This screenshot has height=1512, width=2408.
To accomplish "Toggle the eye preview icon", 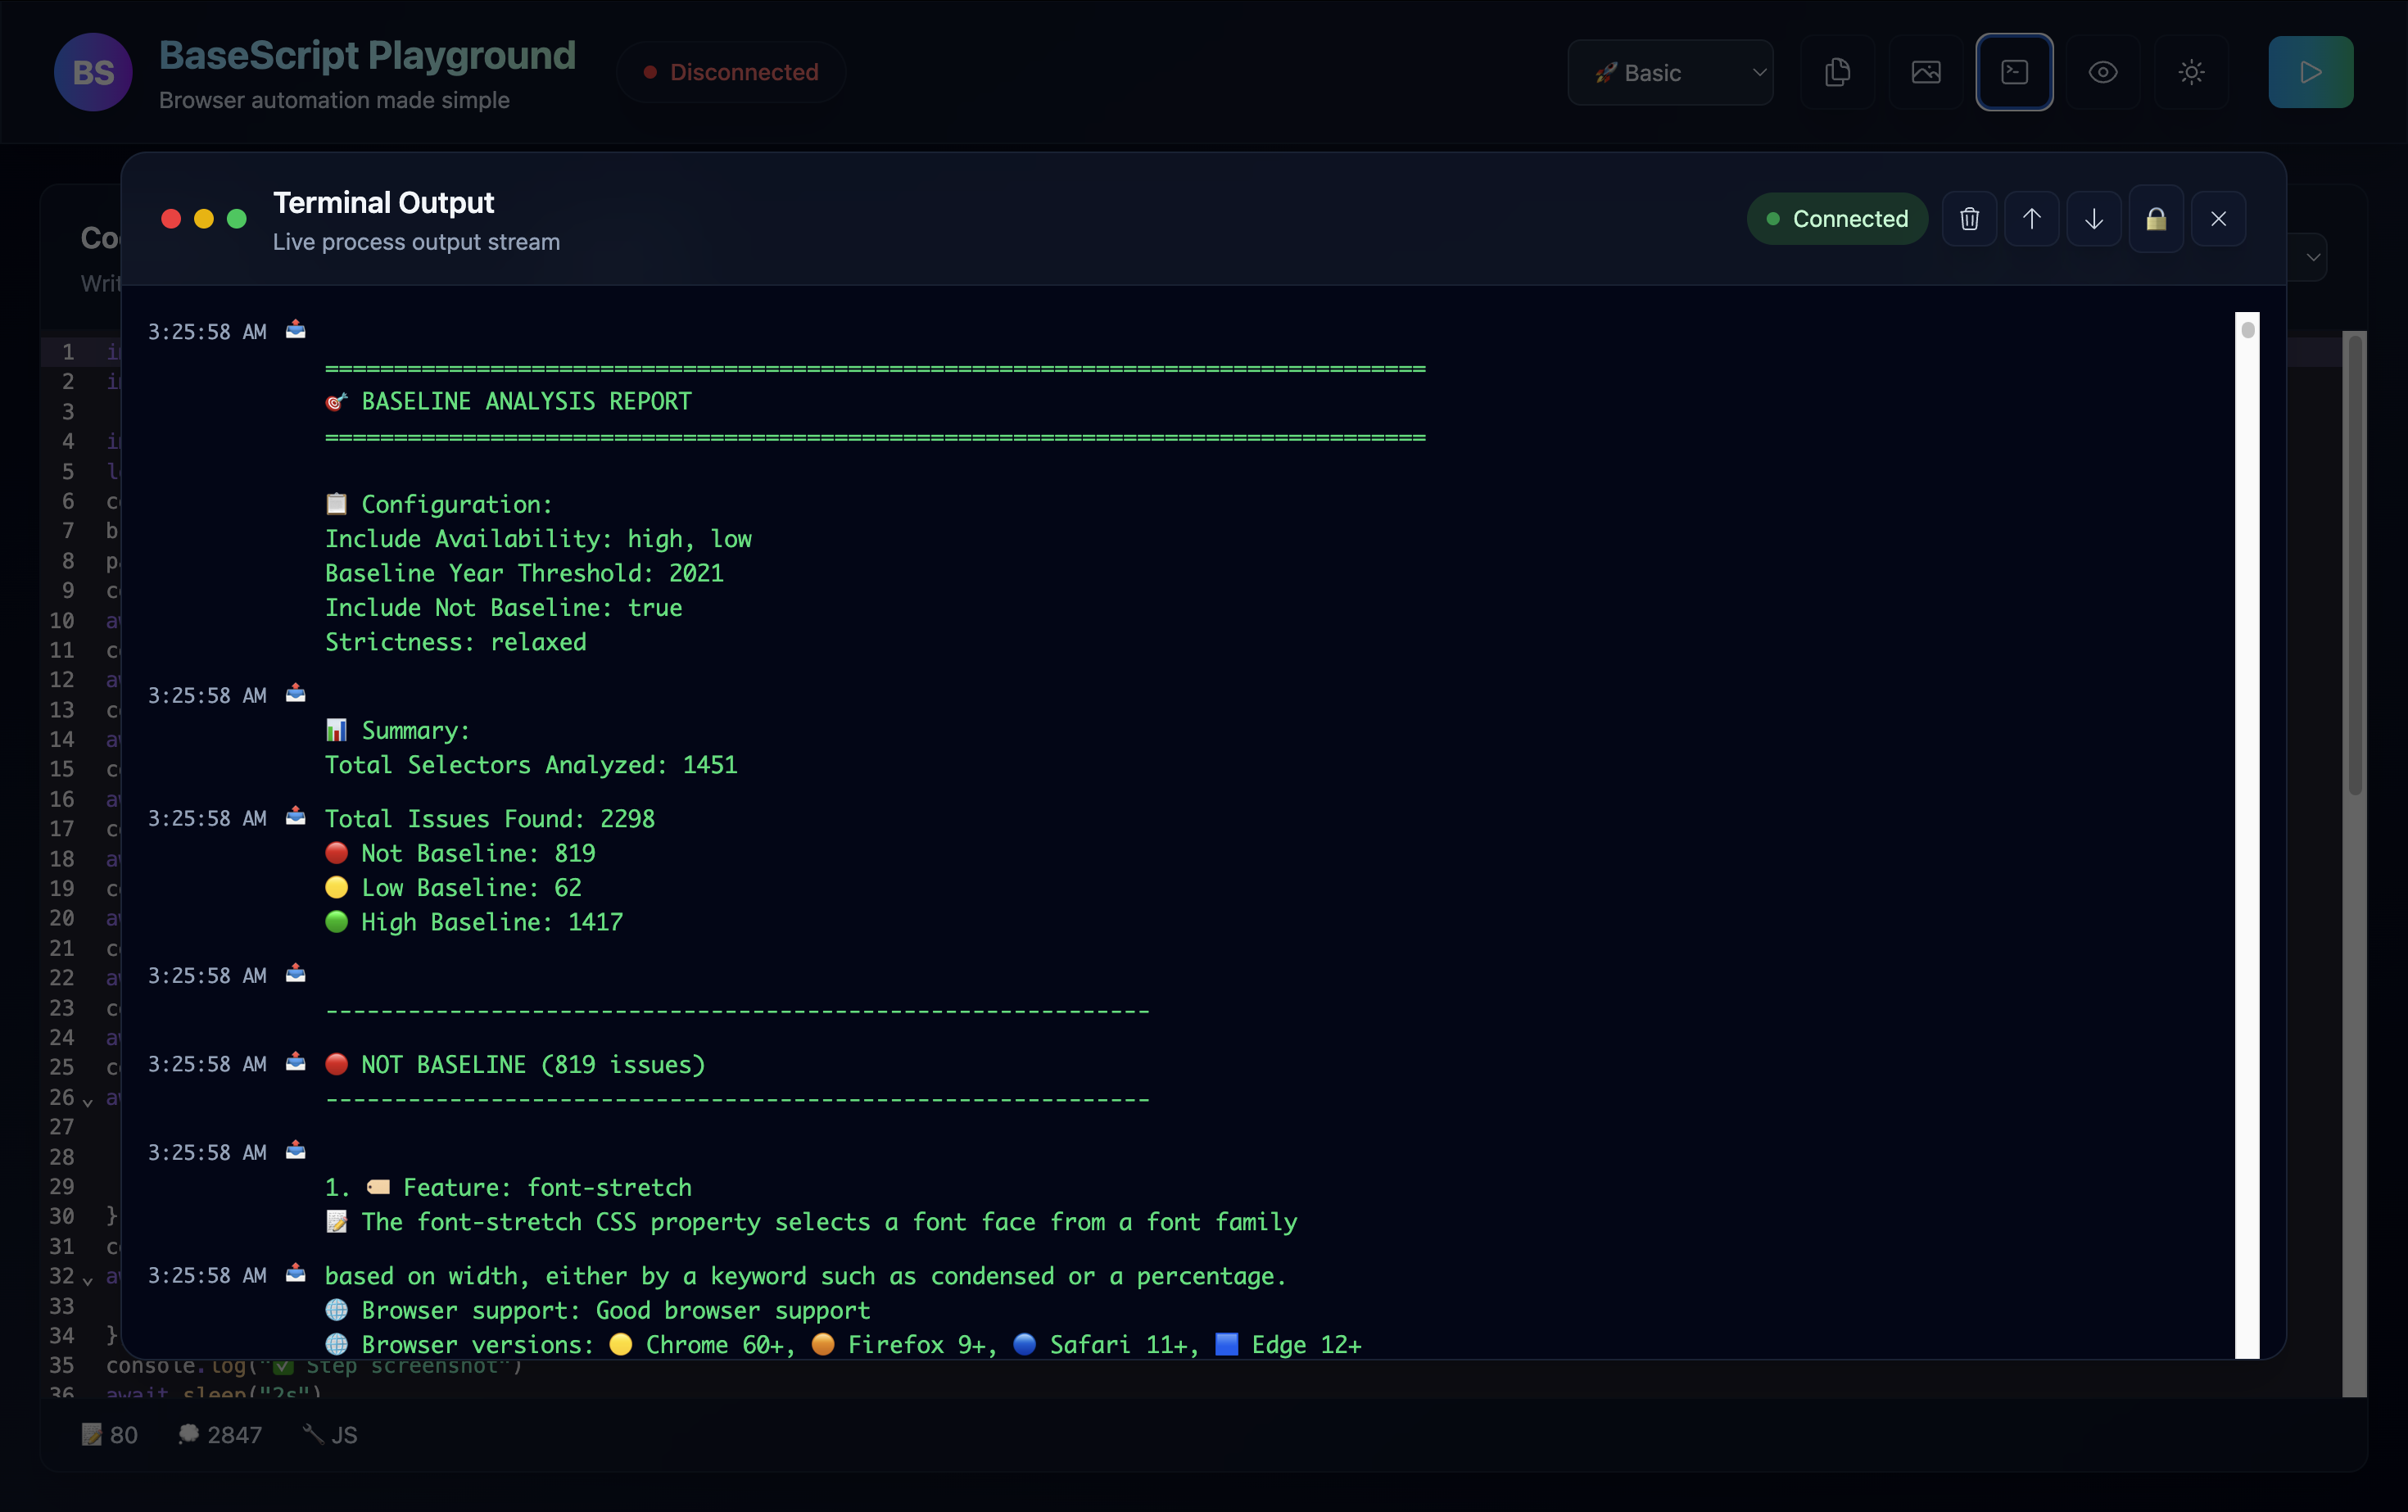I will coord(2103,72).
